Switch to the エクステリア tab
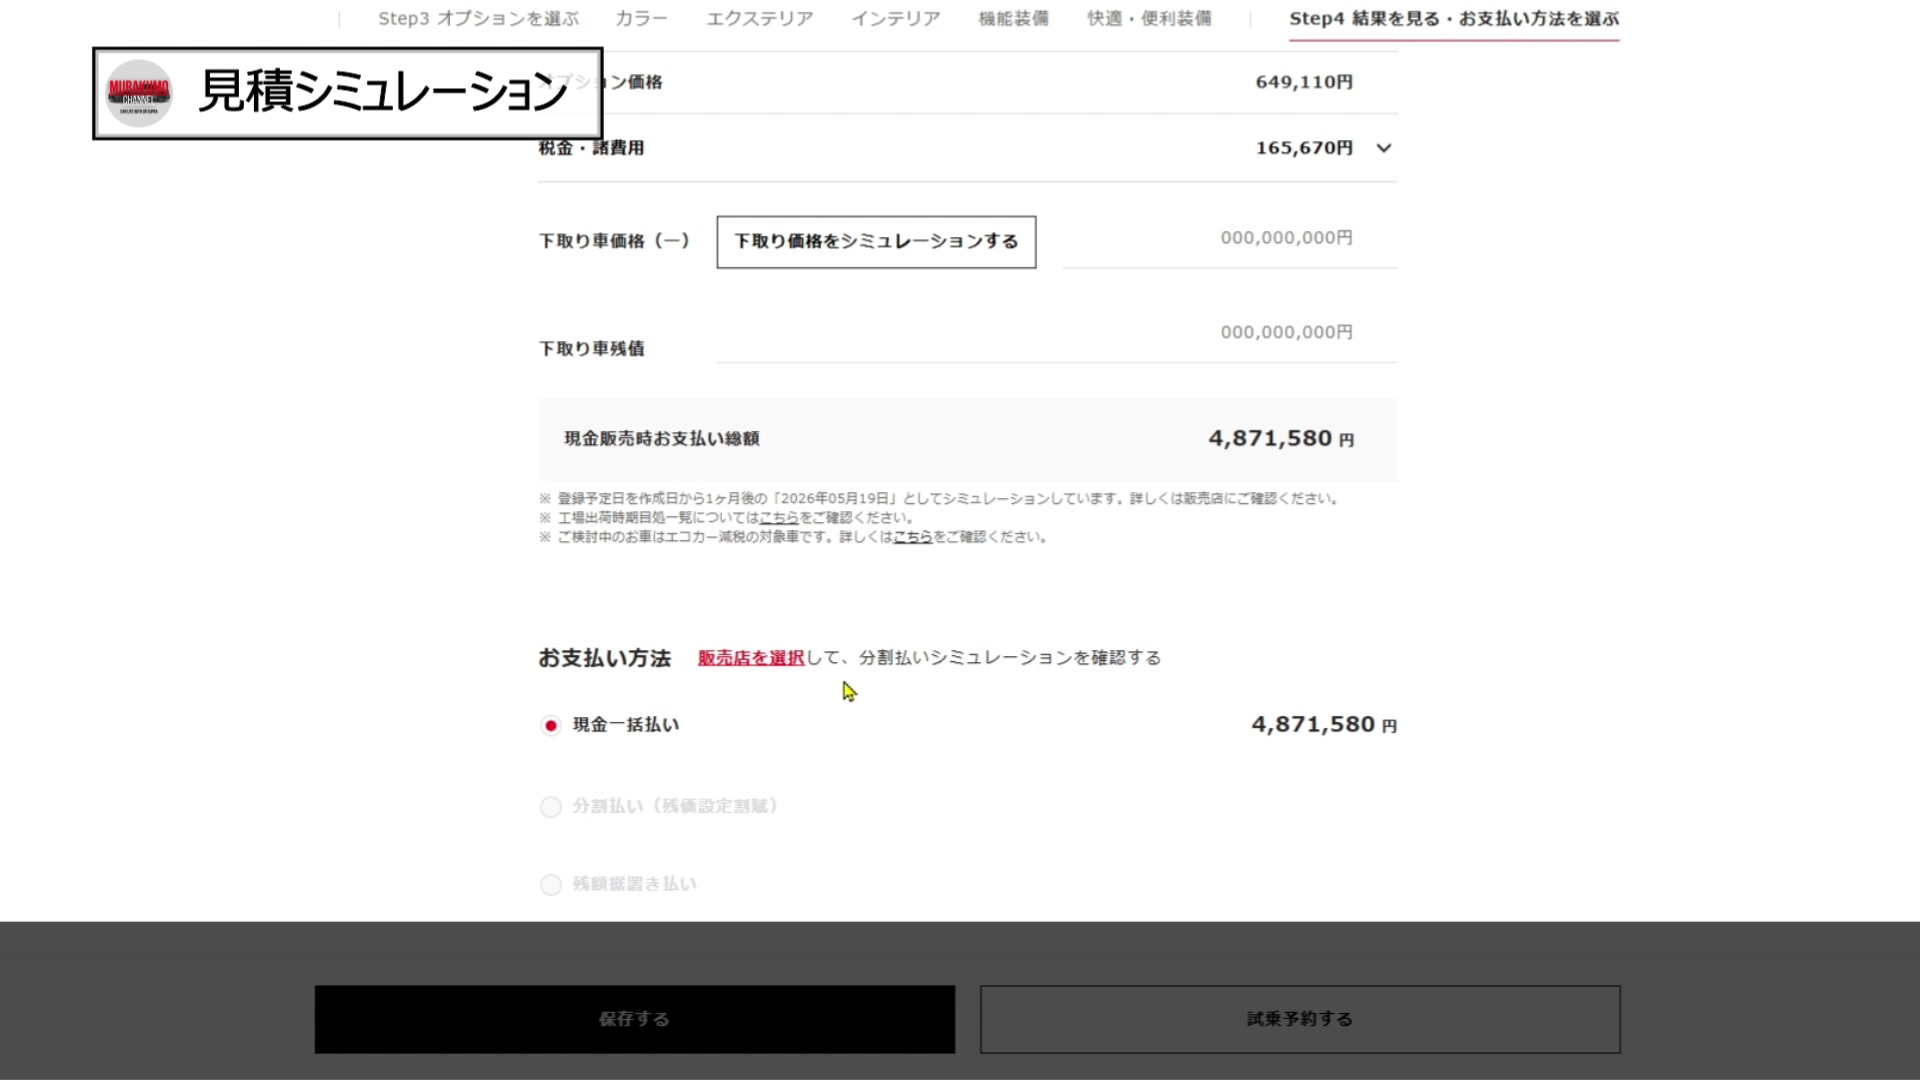The width and height of the screenshot is (1920, 1080). [x=759, y=19]
